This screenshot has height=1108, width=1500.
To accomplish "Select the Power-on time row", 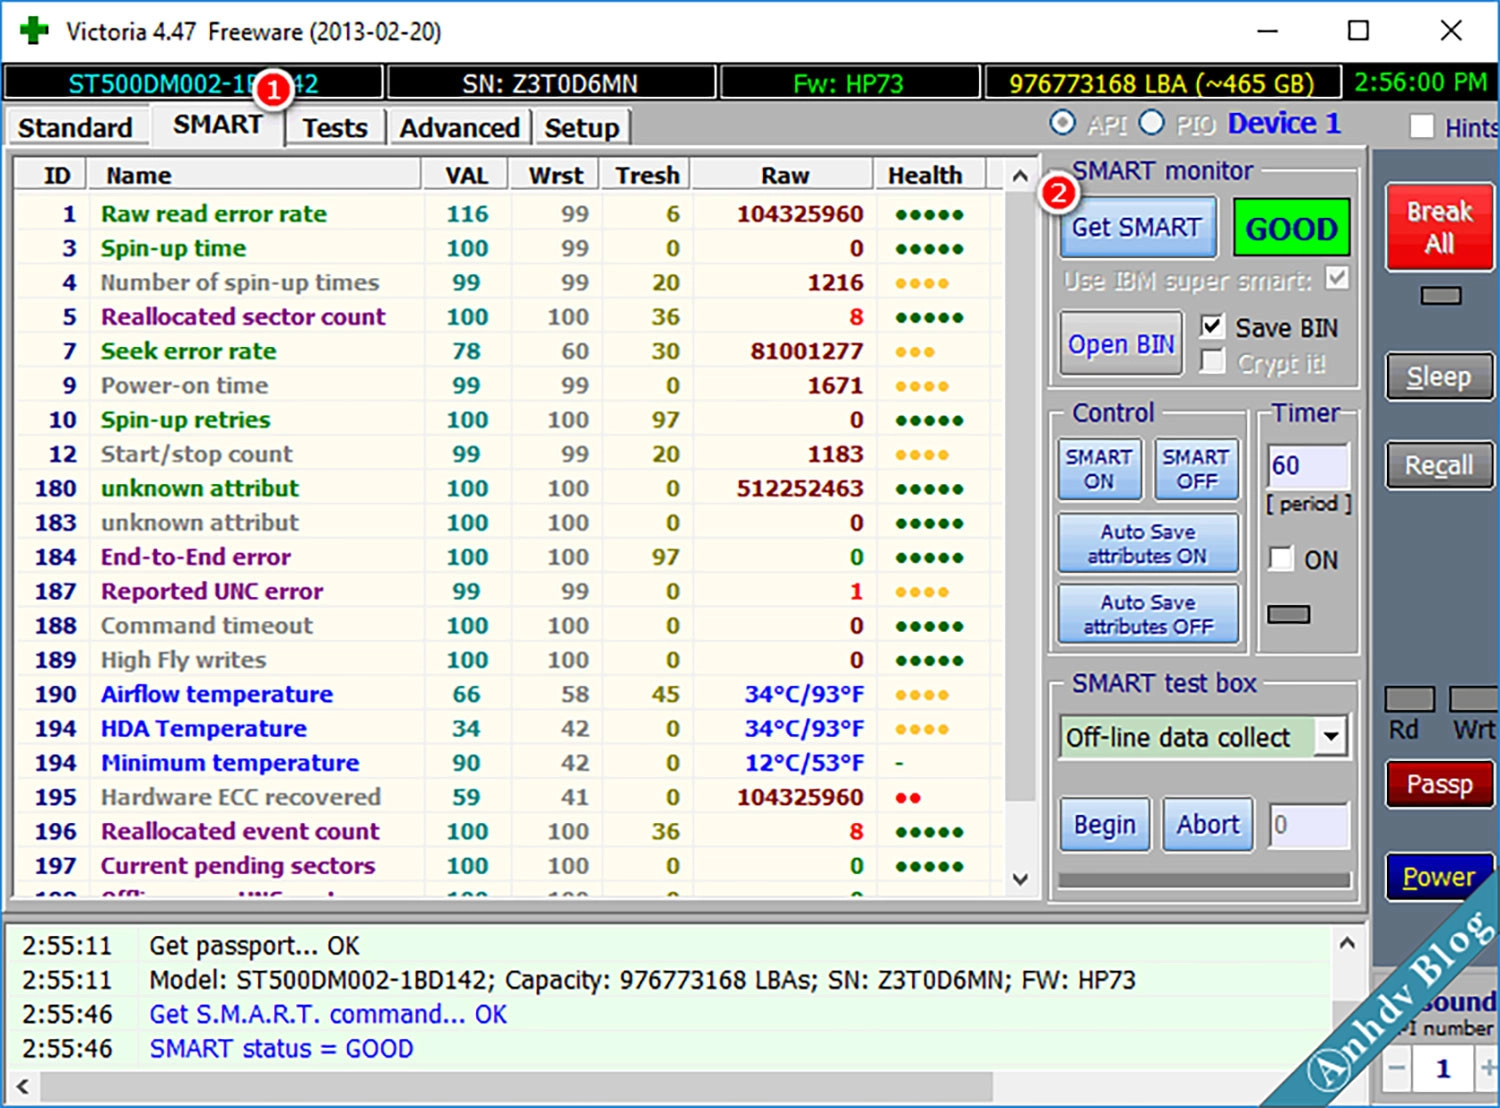I will click(510, 385).
